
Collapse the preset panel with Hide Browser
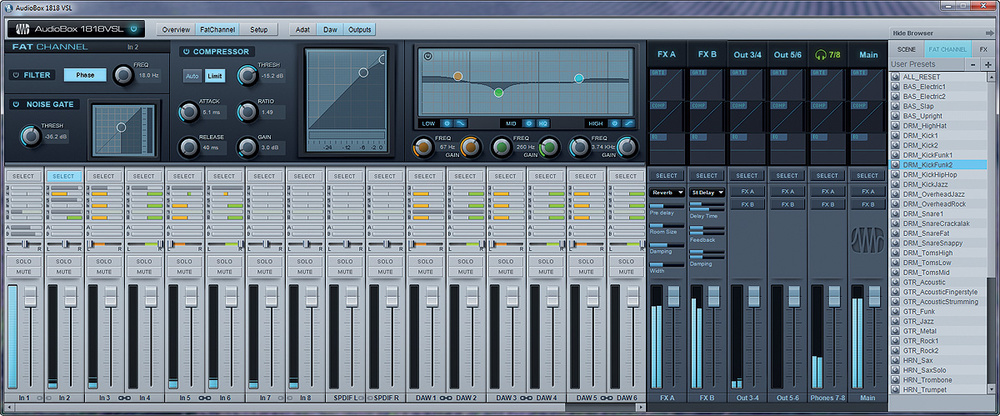click(912, 33)
